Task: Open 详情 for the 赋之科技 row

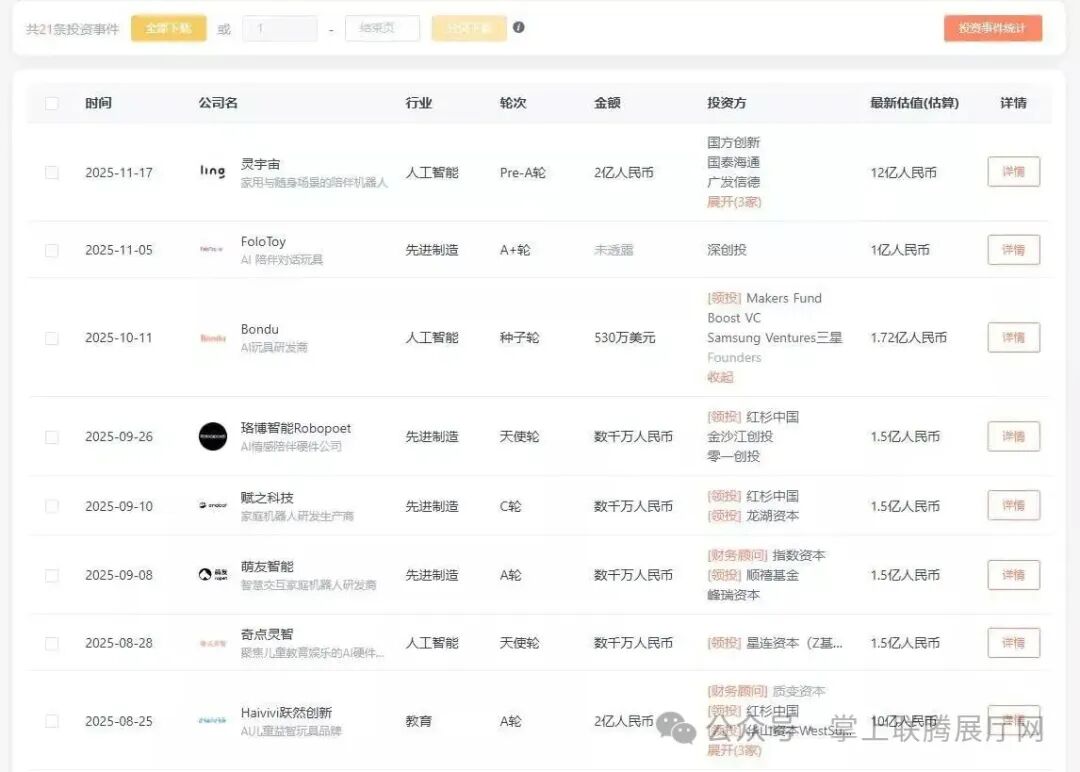Action: click(x=1013, y=505)
